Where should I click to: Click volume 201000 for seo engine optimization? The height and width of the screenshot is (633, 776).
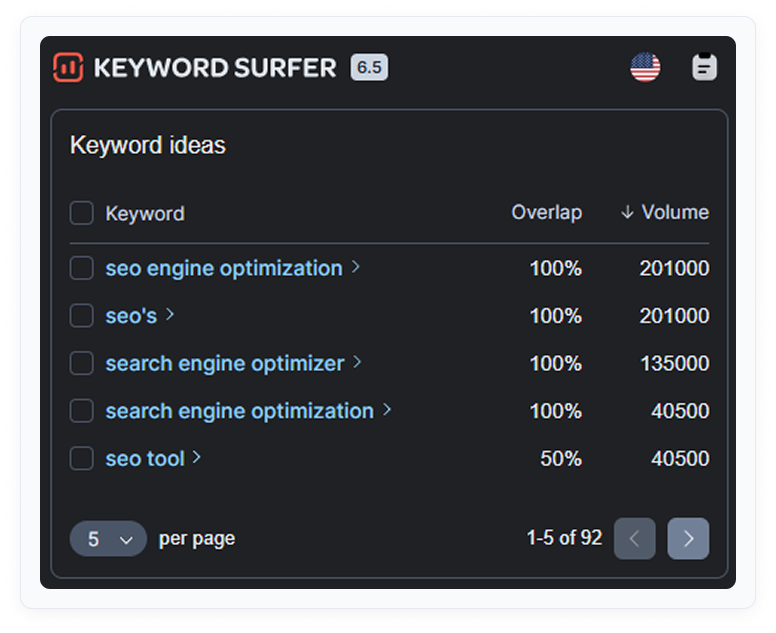(674, 269)
